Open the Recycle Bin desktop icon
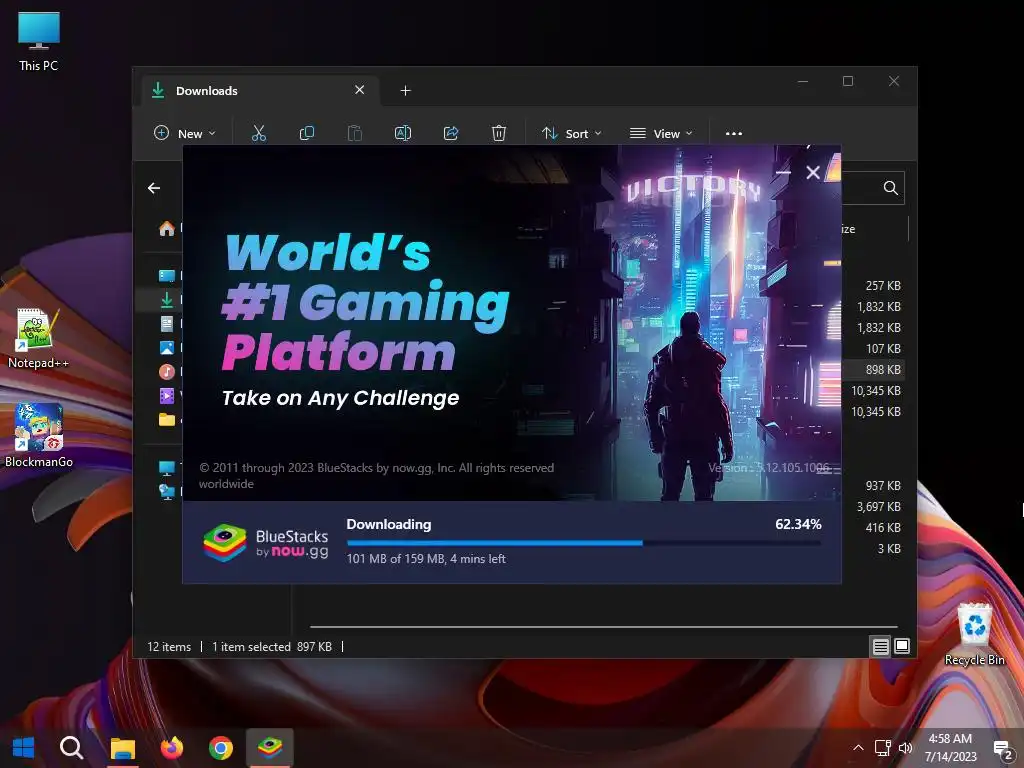This screenshot has height=768, width=1024. (974, 635)
